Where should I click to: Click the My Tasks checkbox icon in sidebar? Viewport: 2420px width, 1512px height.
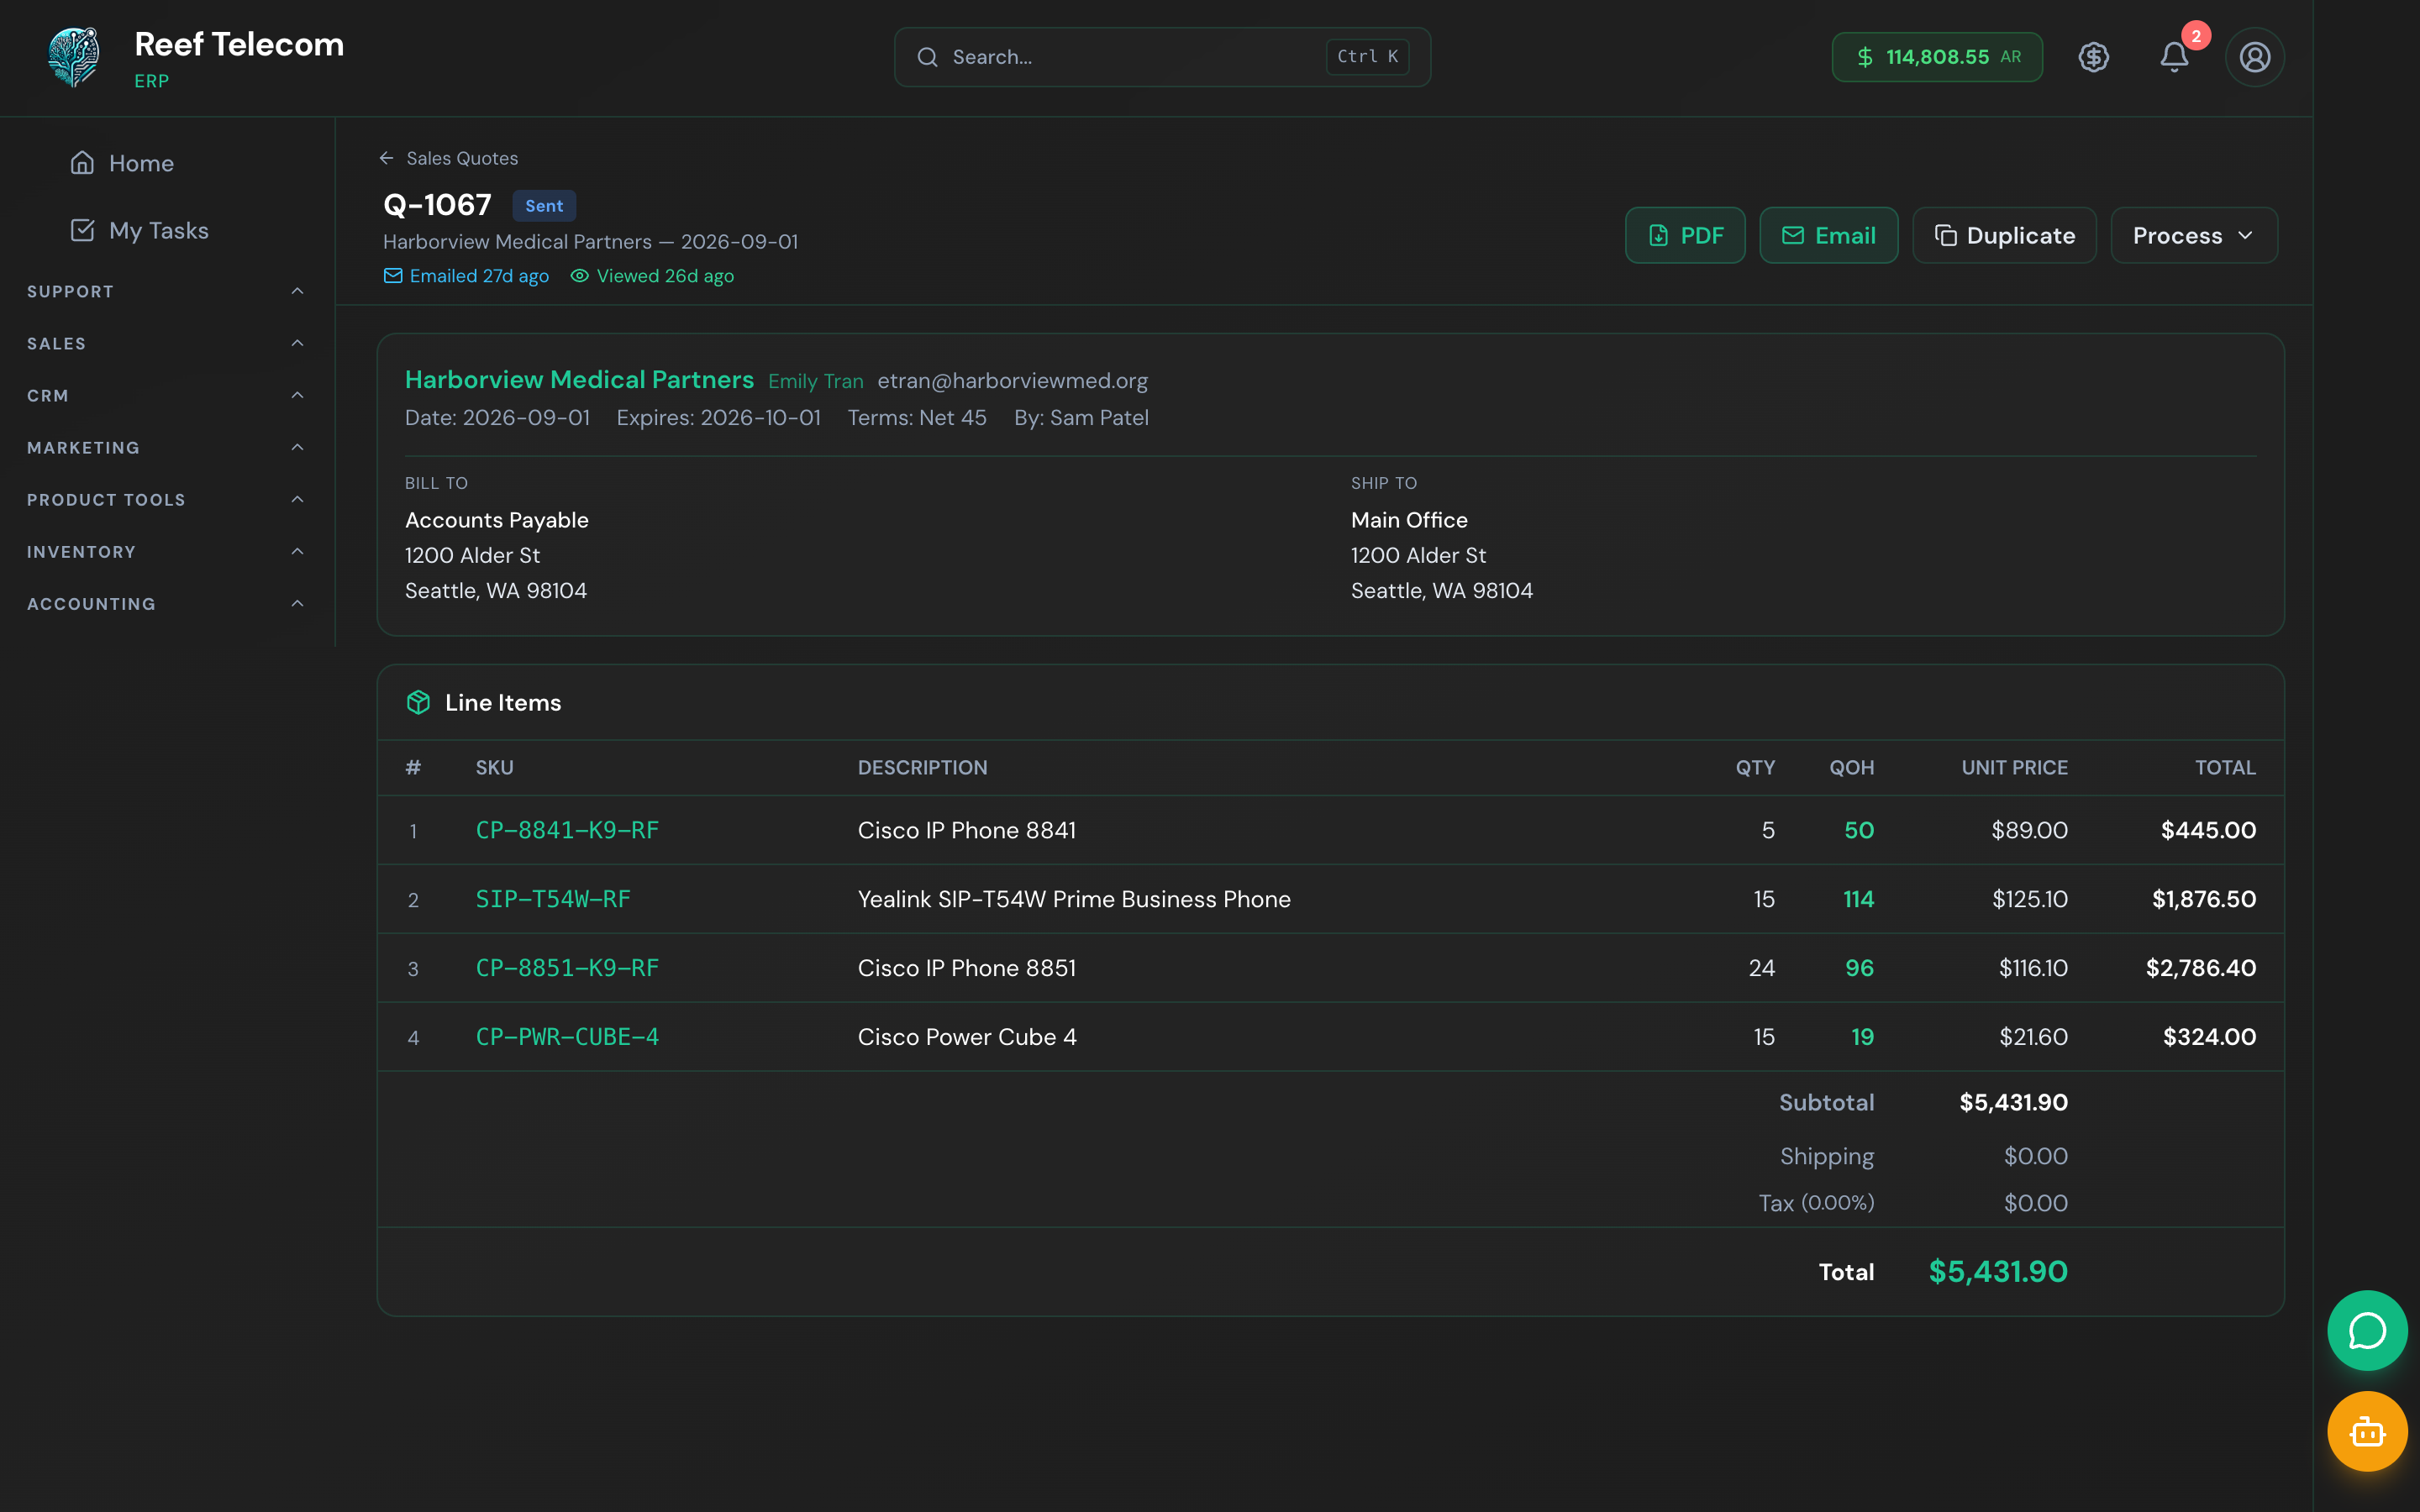click(82, 230)
